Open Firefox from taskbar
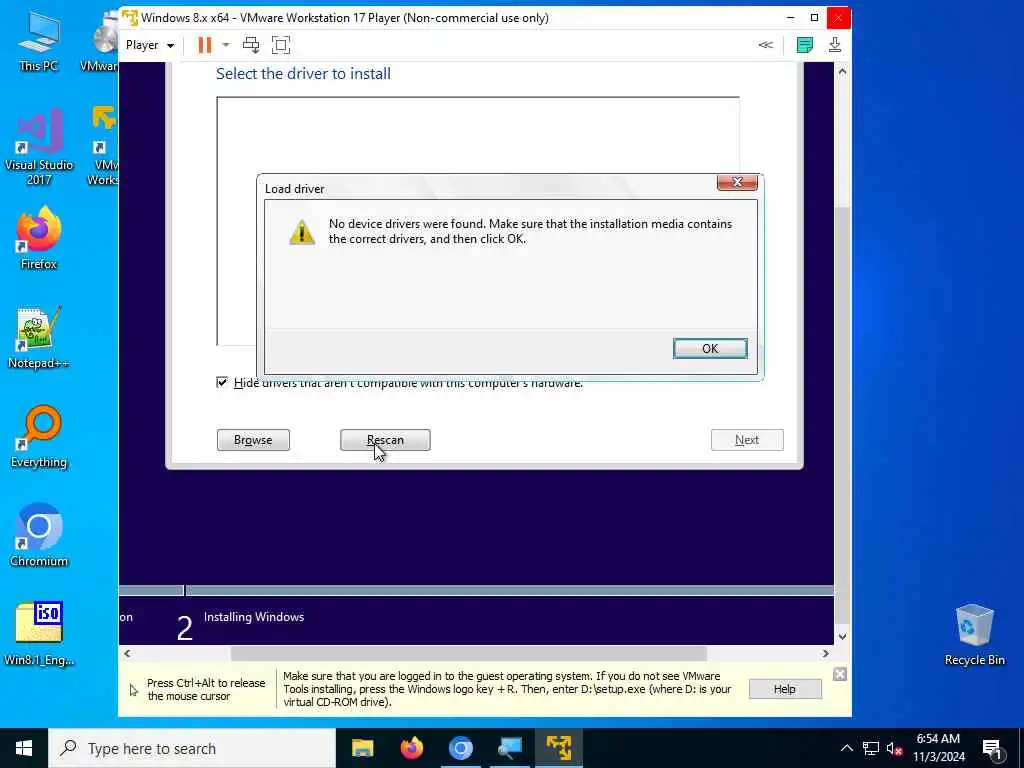 point(411,748)
